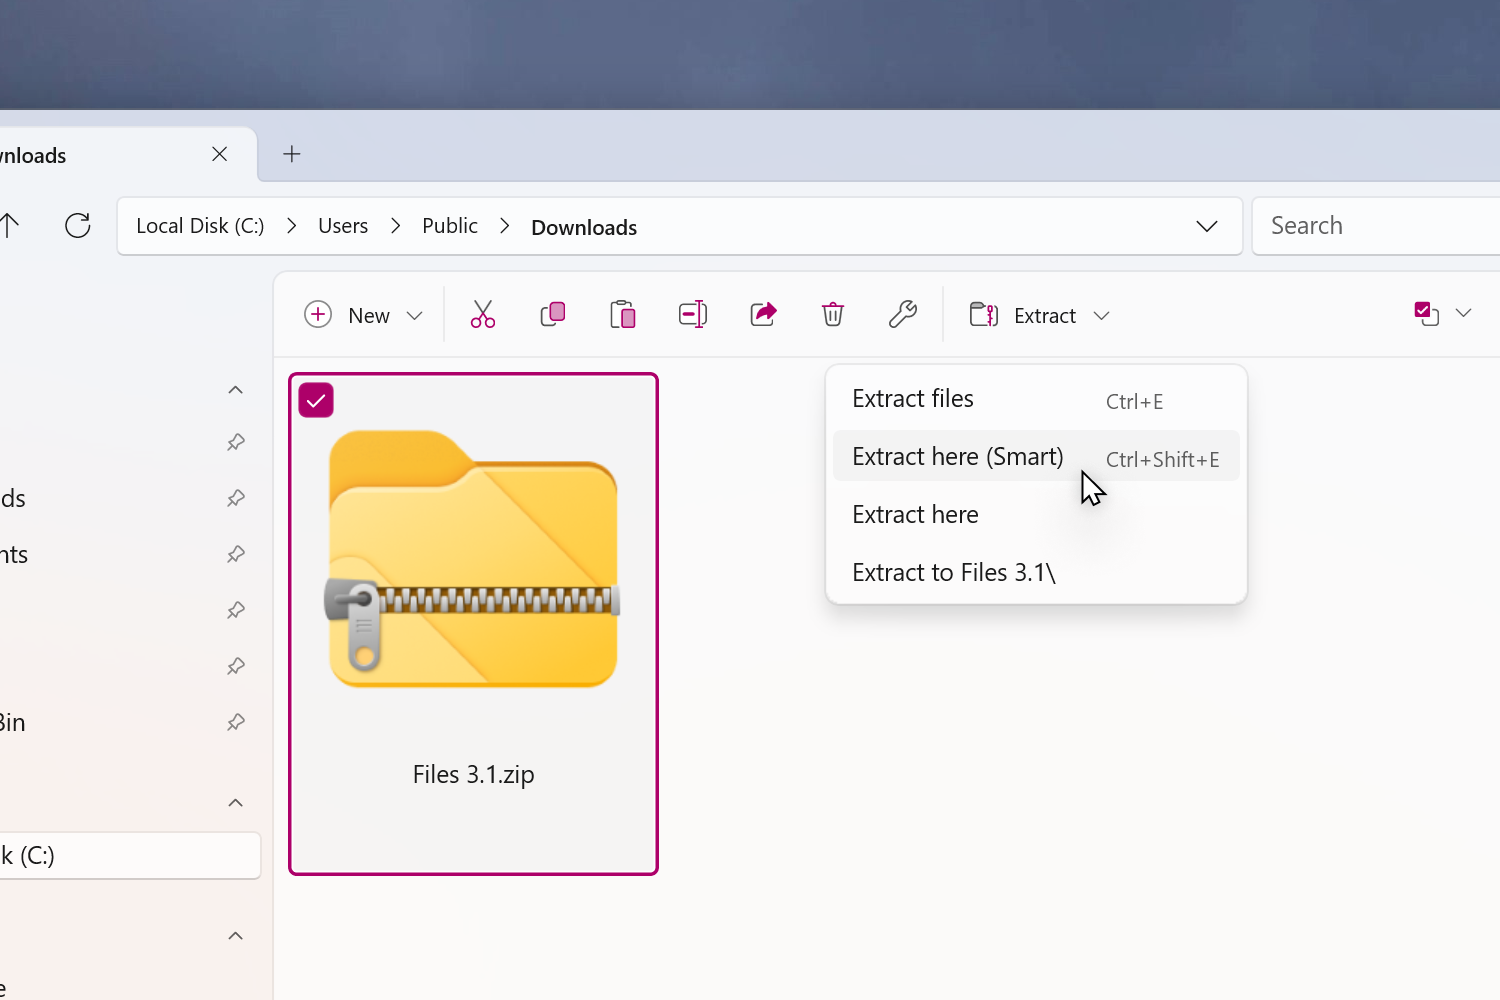Navigate to Users in the breadcrumb
The image size is (1500, 1000).
pos(343,226)
